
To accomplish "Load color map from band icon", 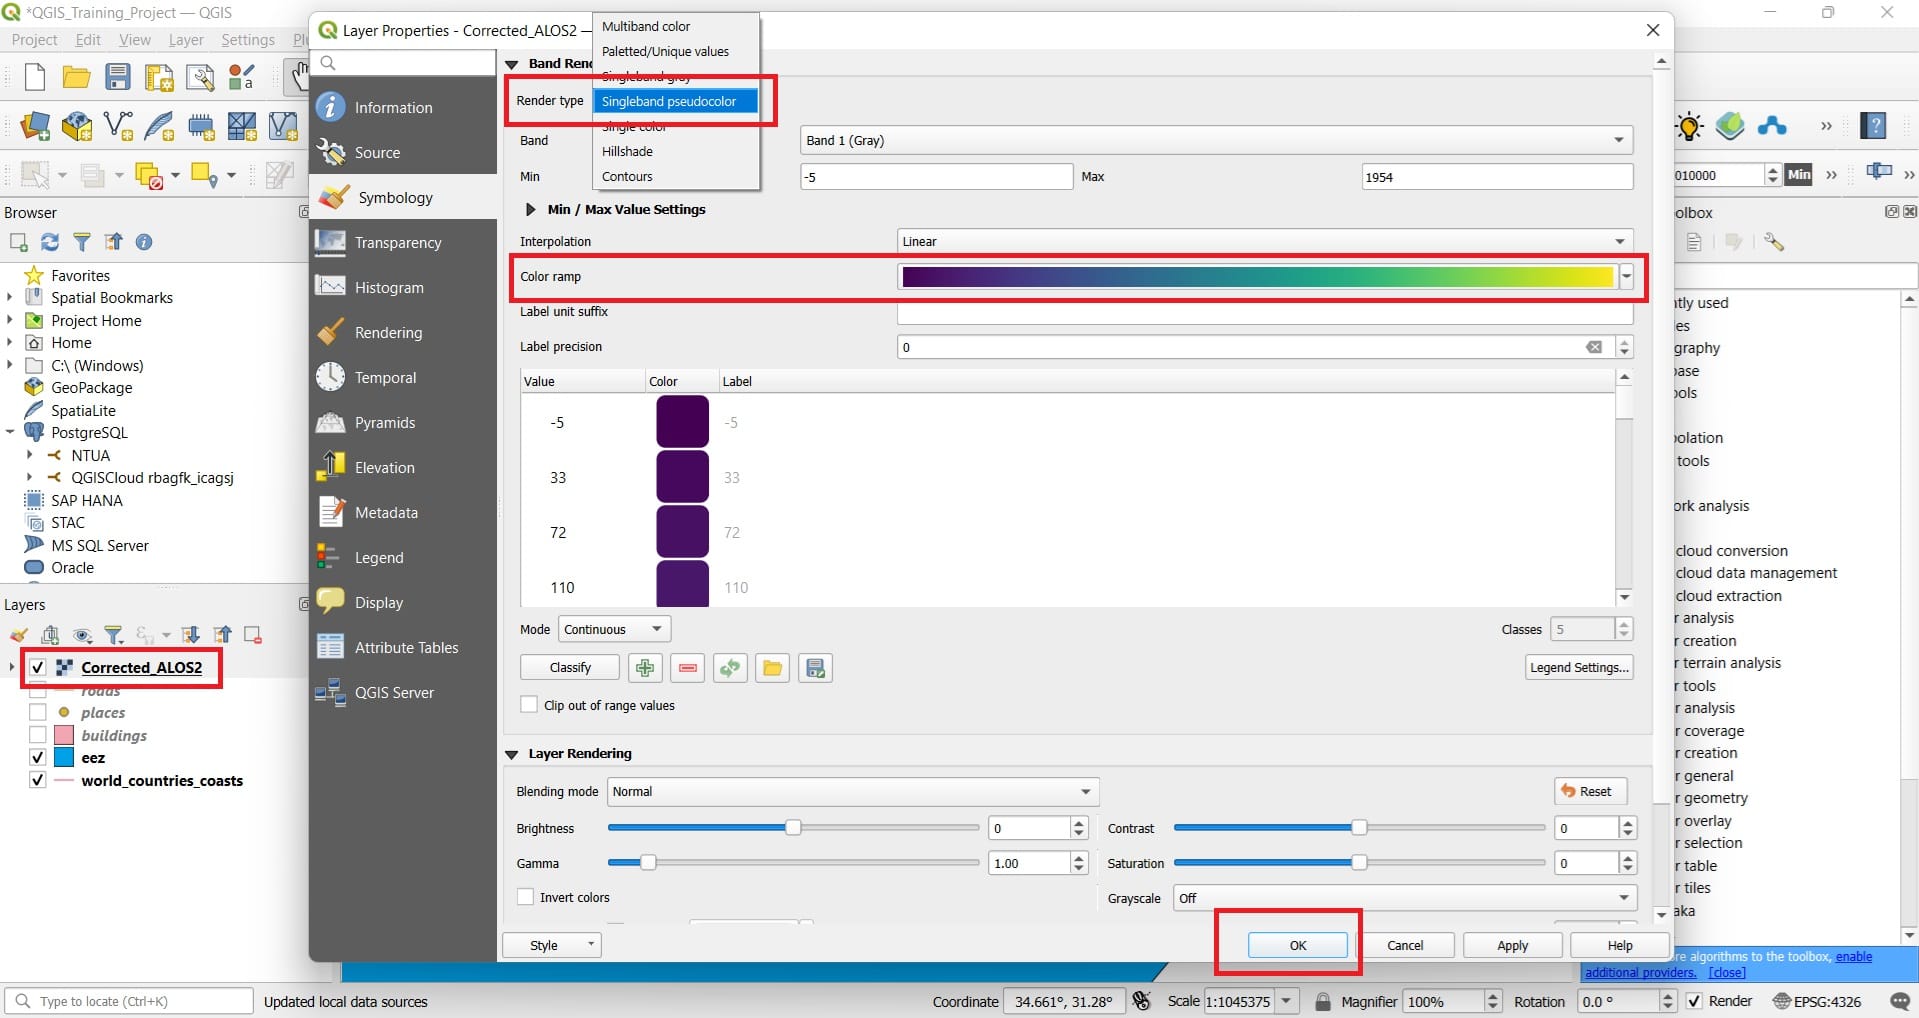I will [x=730, y=668].
